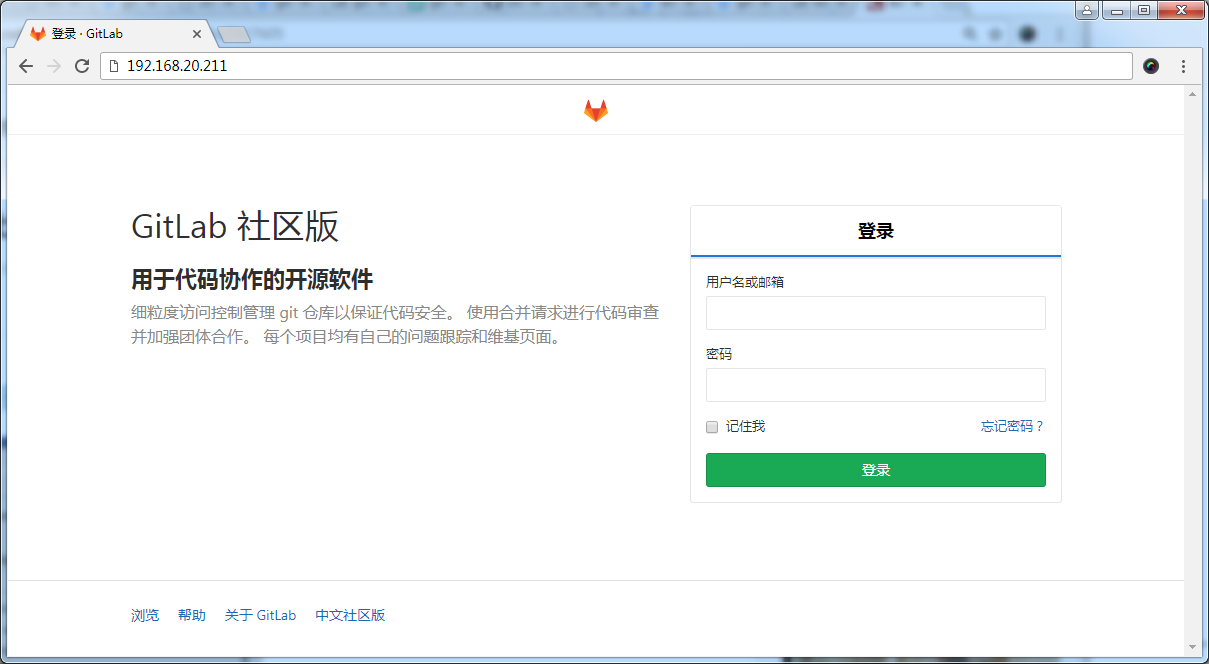This screenshot has width=1209, height=664.
Task: Open the 中文社区版 footer link
Action: [x=350, y=615]
